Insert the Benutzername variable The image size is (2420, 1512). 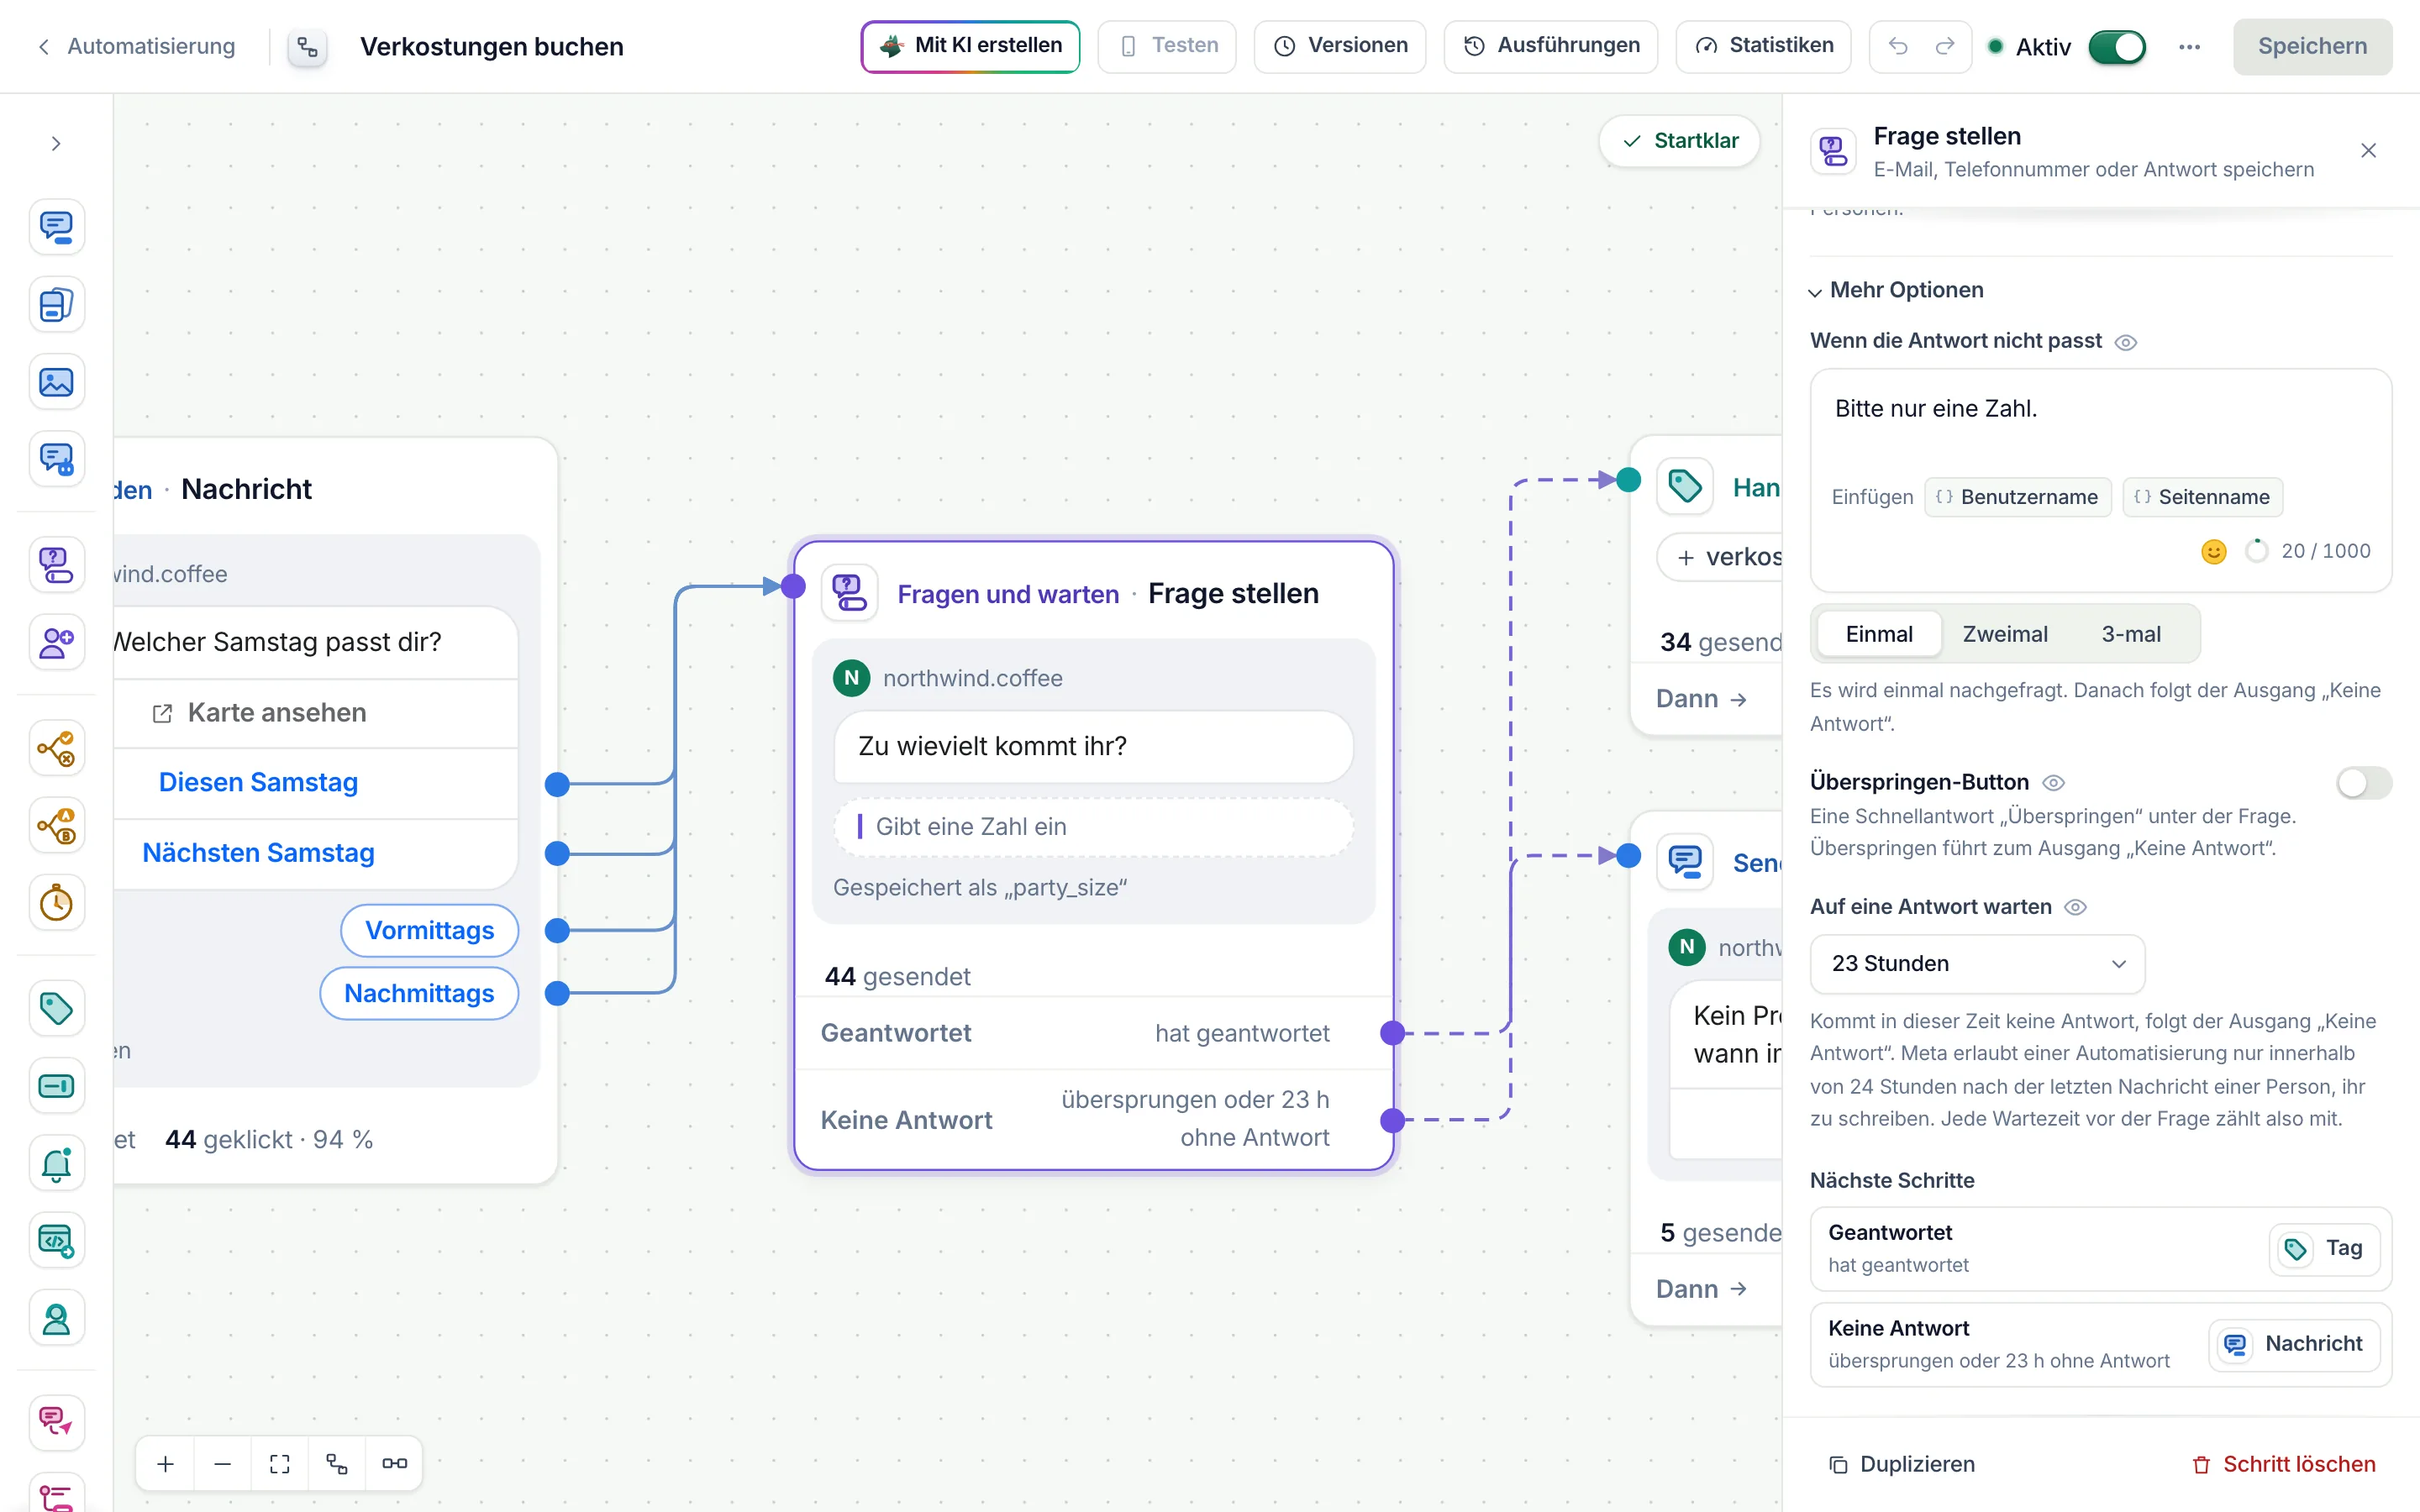(x=2017, y=497)
